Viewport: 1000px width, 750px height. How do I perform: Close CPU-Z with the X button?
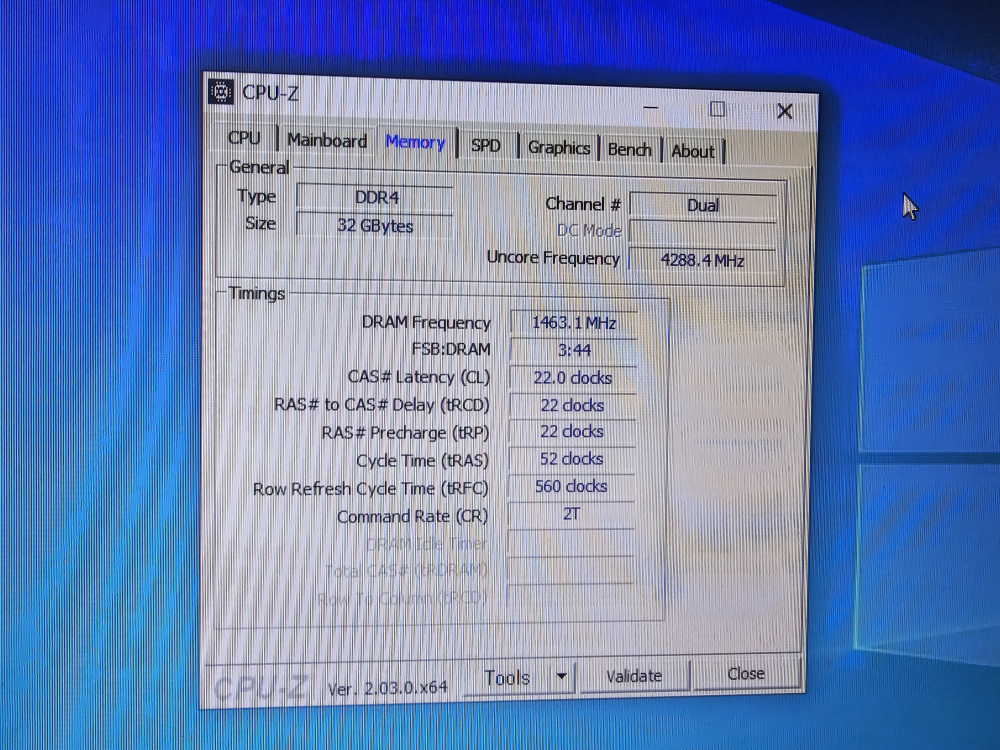click(x=784, y=112)
